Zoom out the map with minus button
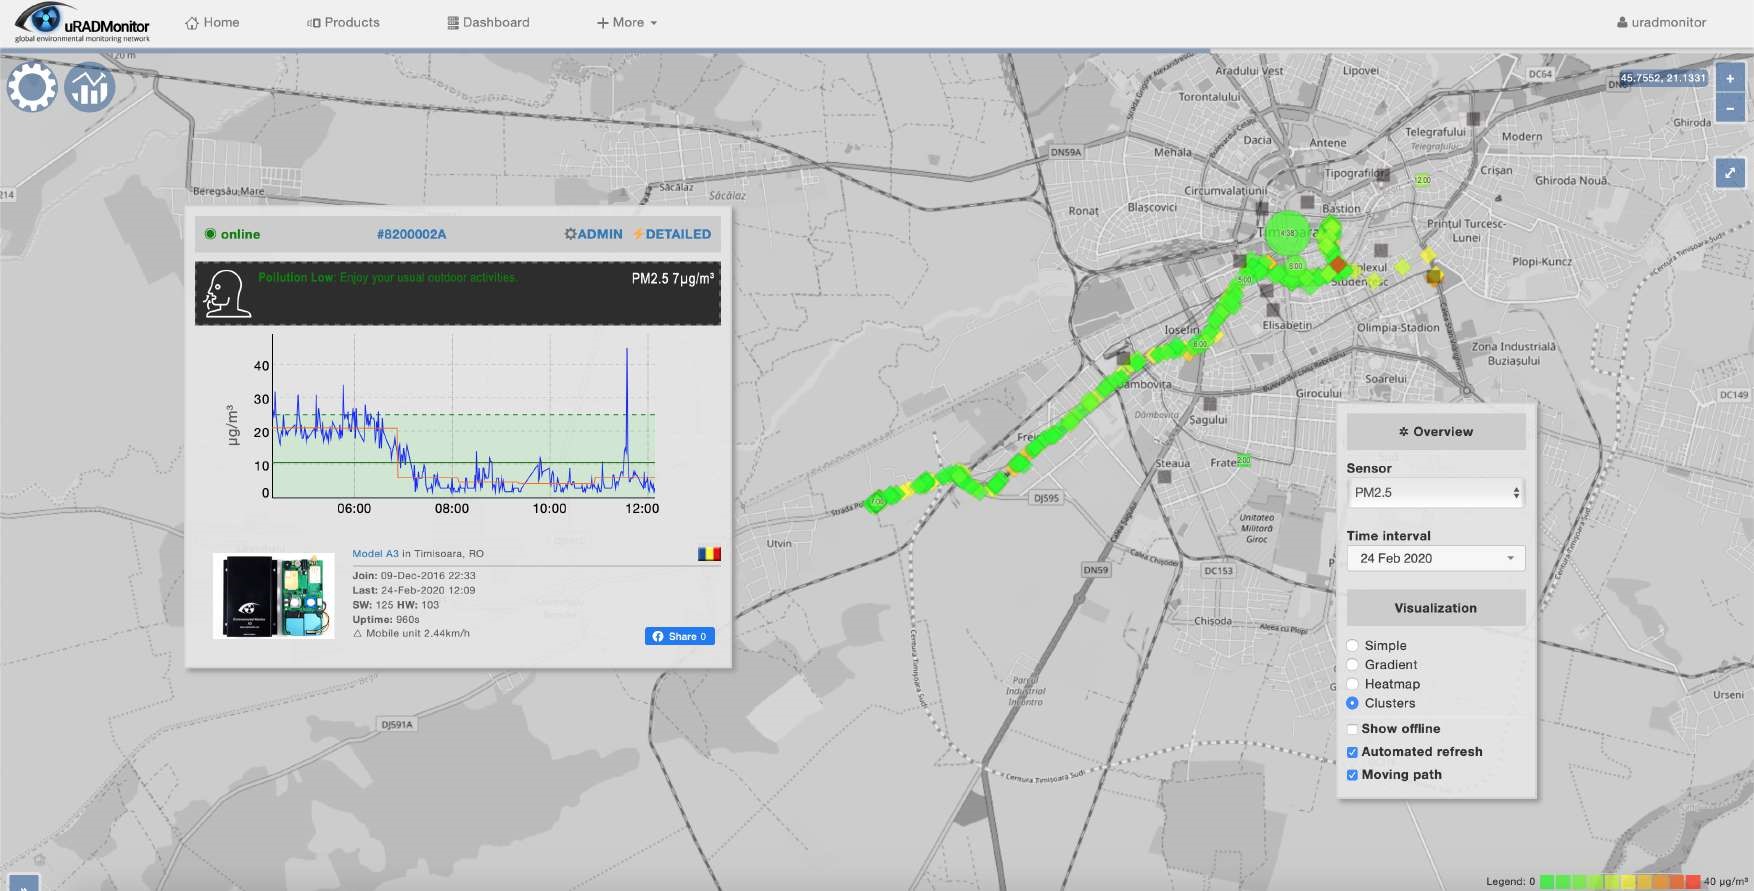Screen dimensions: 1754x891 pos(1730,108)
